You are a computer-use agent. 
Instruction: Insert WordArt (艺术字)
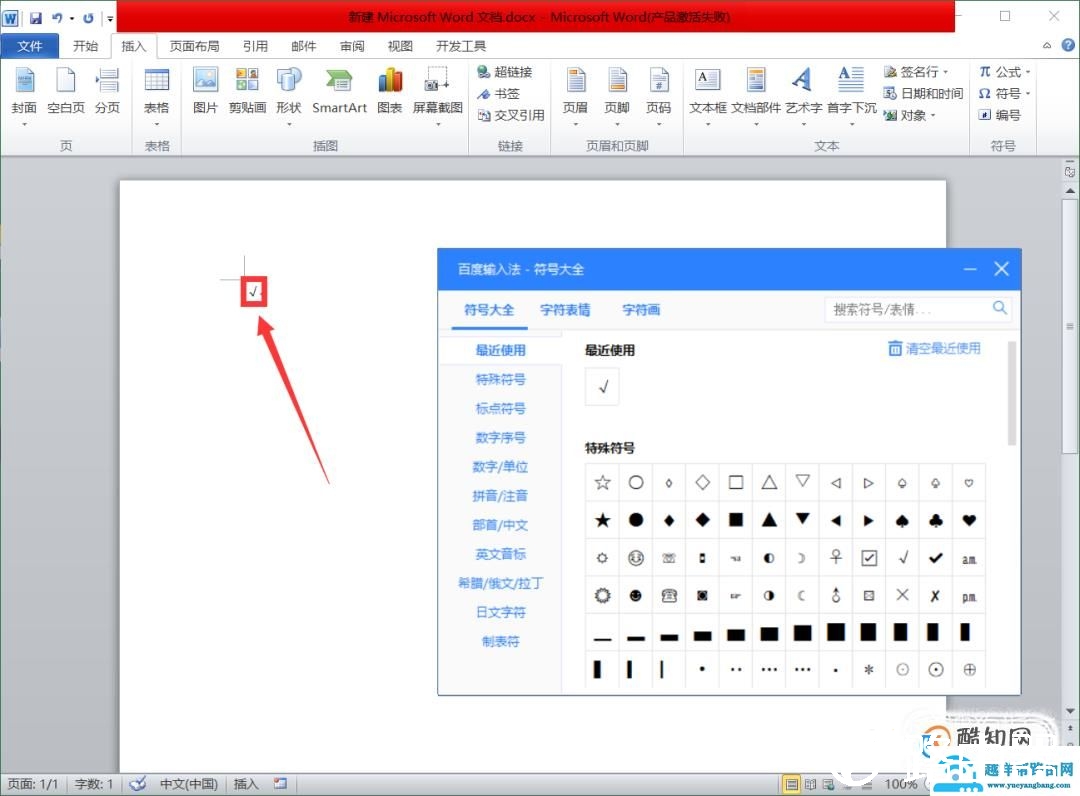[x=803, y=96]
